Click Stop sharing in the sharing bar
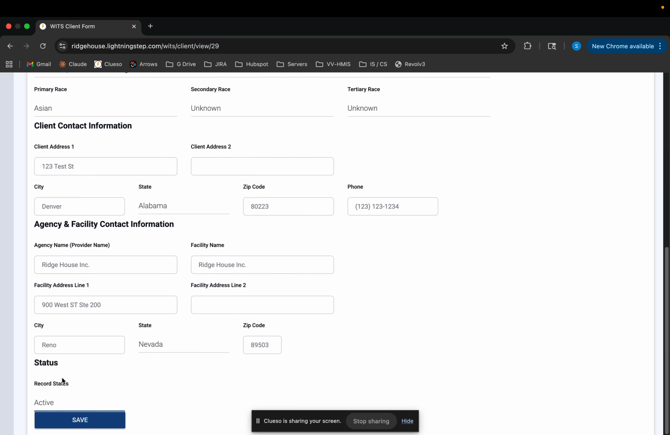 coord(371,421)
